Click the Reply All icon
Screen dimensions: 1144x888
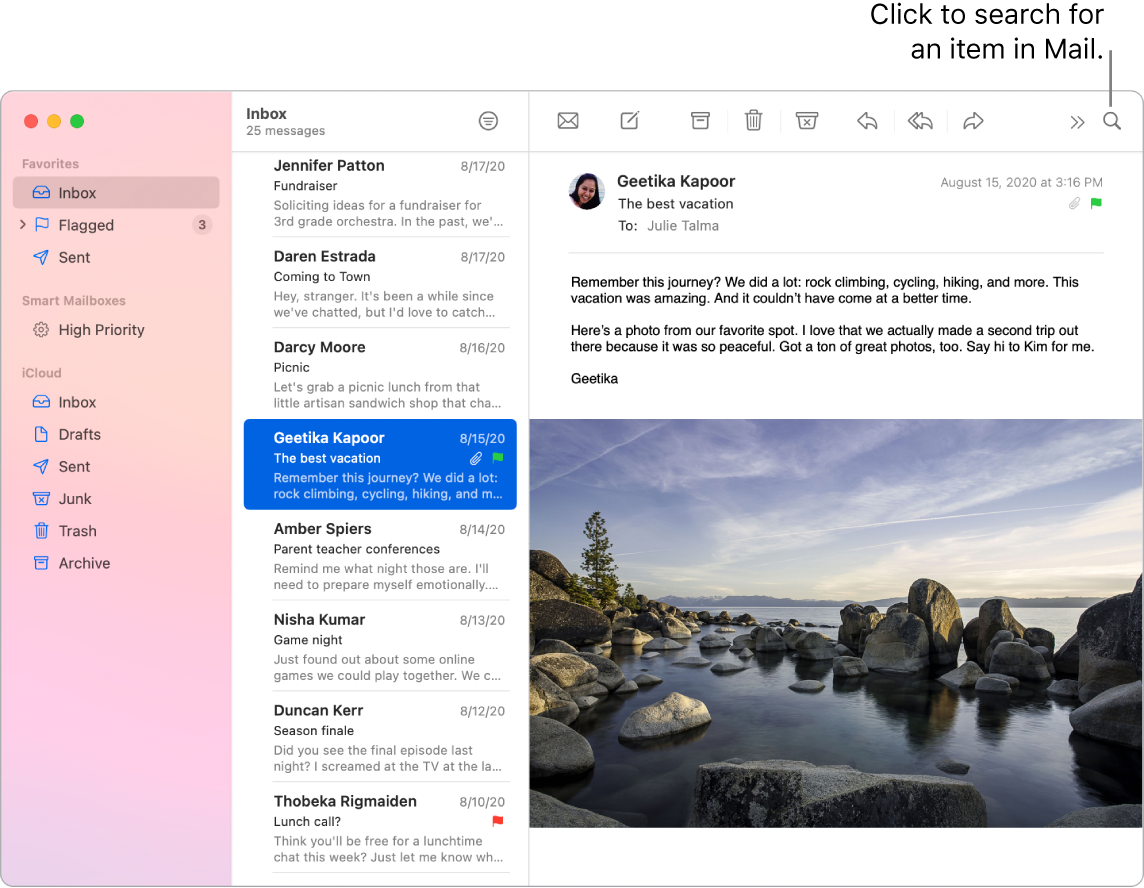[920, 120]
